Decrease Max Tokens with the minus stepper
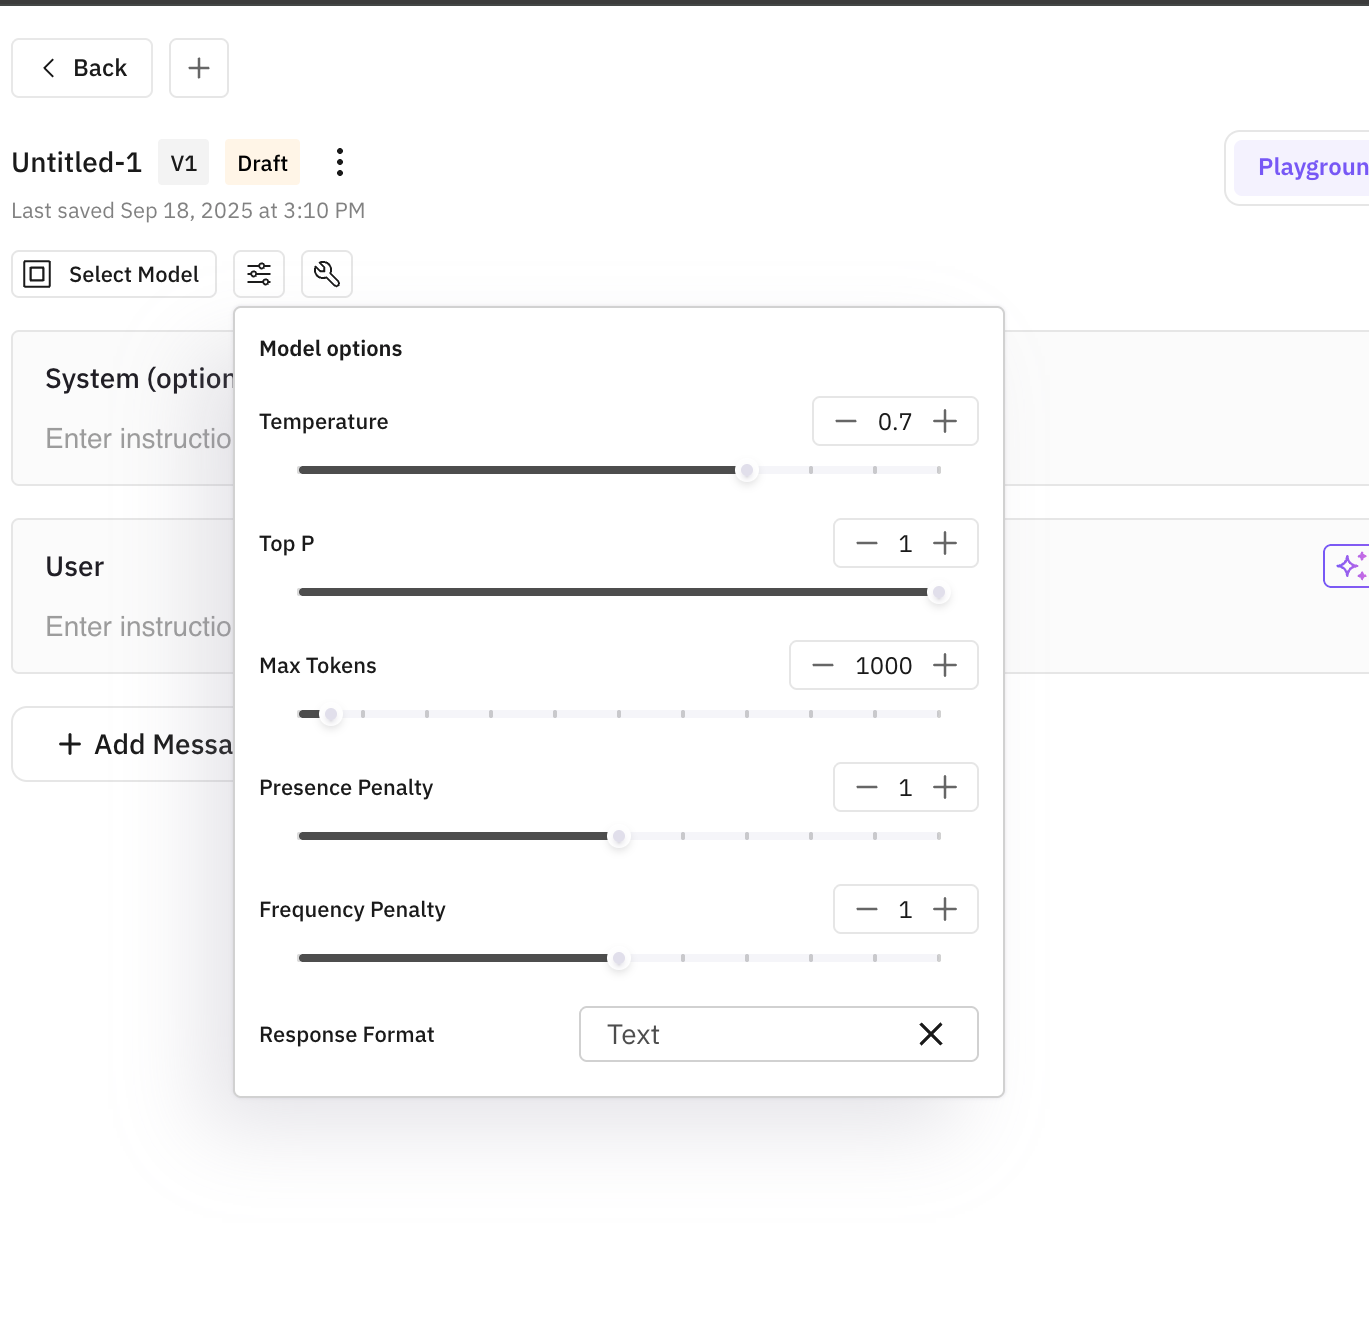The image size is (1369, 1333). (822, 665)
